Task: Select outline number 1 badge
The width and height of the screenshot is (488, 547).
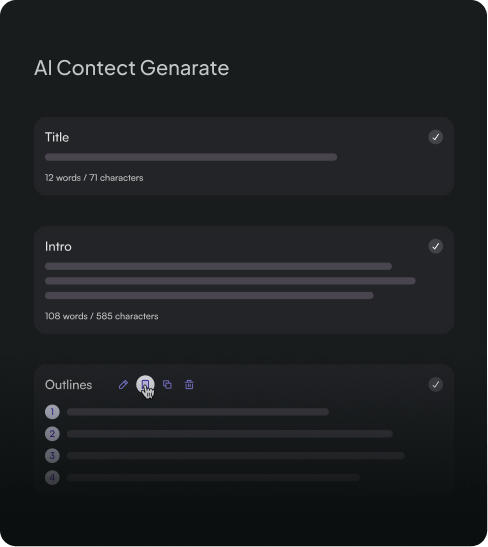Action: tap(52, 412)
